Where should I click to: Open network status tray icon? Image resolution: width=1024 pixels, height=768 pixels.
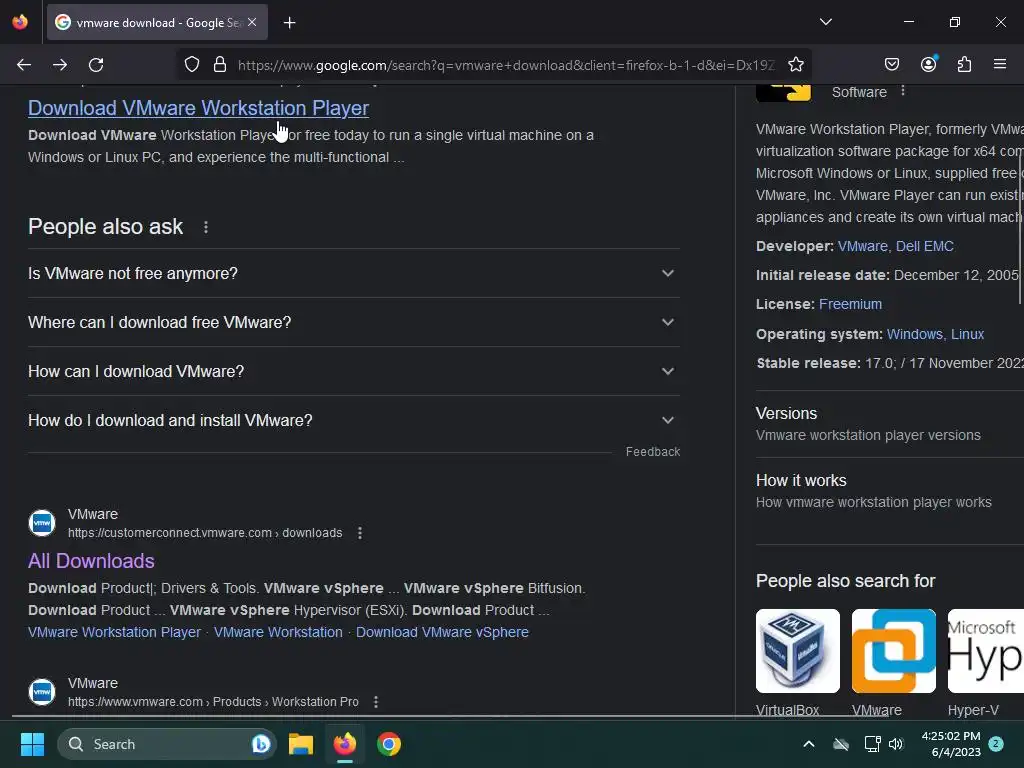click(872, 744)
